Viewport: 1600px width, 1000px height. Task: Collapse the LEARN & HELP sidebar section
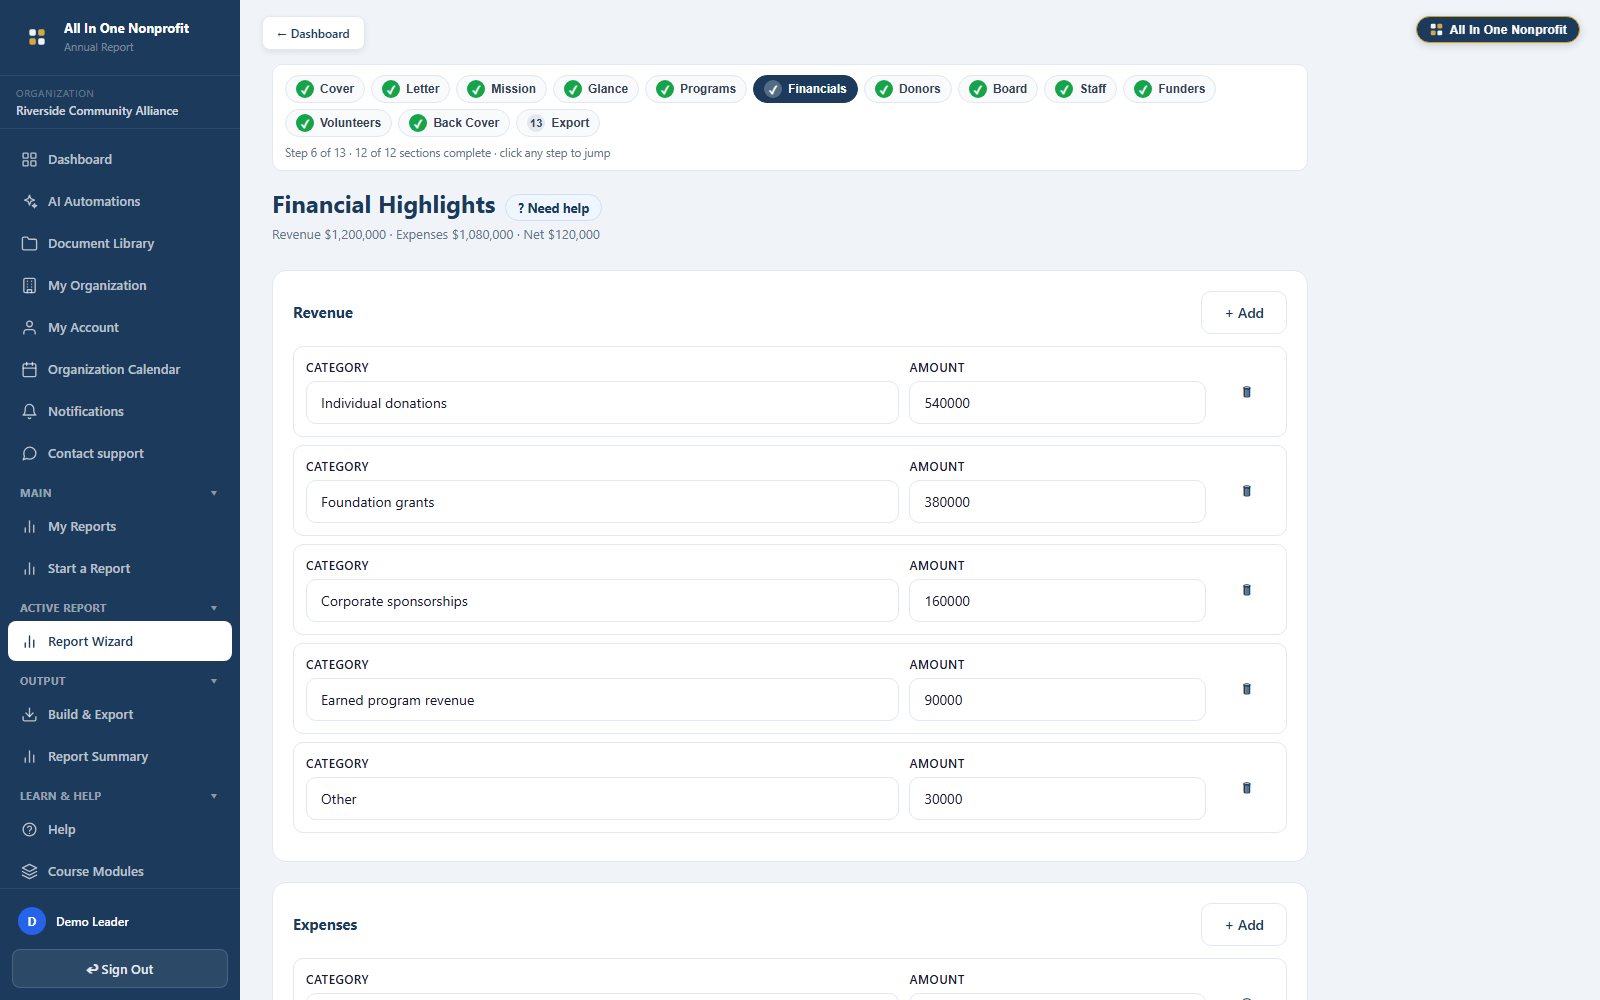coord(214,796)
